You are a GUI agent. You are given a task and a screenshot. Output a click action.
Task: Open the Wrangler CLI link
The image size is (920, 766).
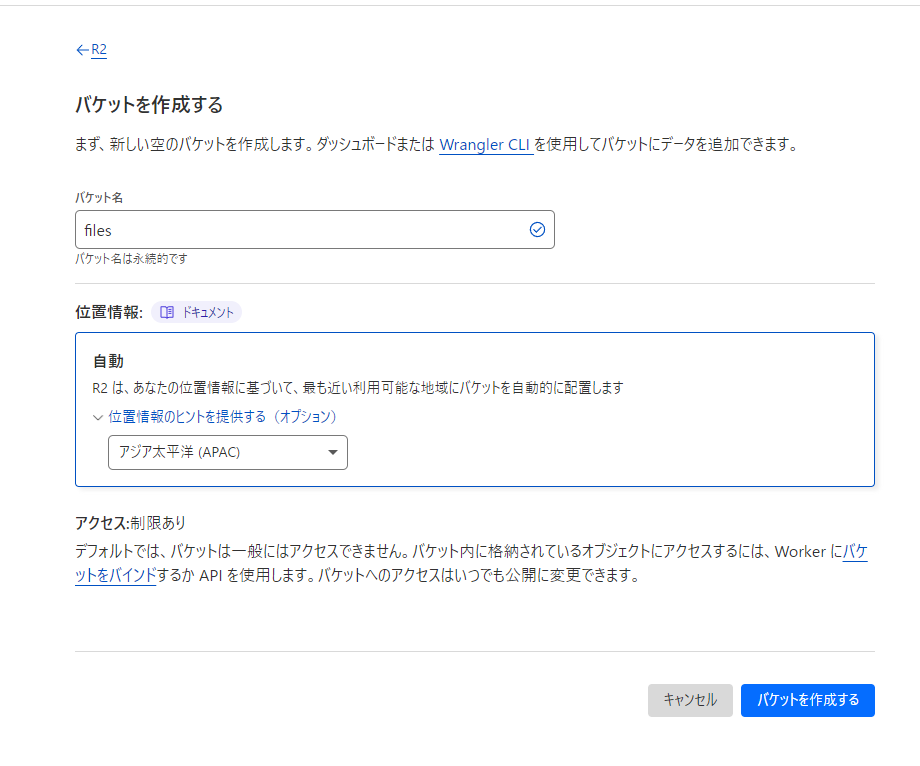485,145
